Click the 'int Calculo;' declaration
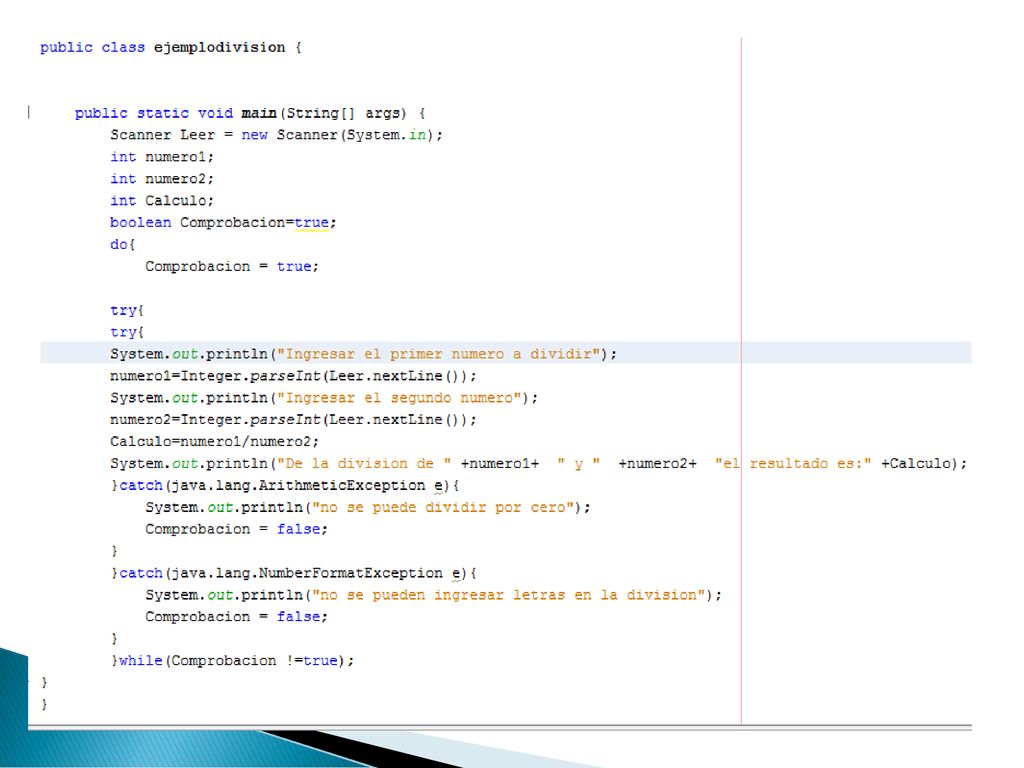The height and width of the screenshot is (768, 1024). pos(162,200)
